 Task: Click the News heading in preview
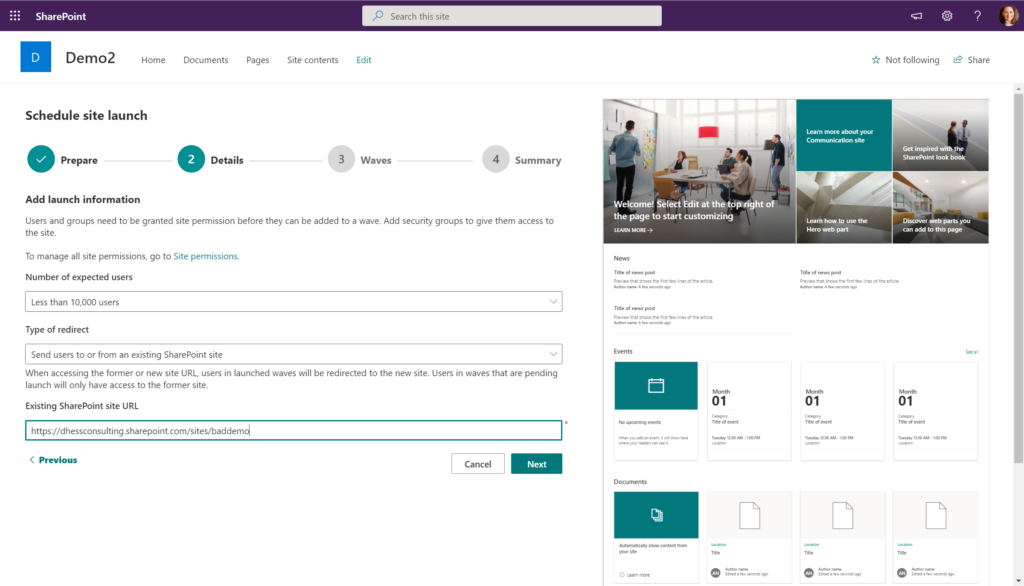(622, 259)
